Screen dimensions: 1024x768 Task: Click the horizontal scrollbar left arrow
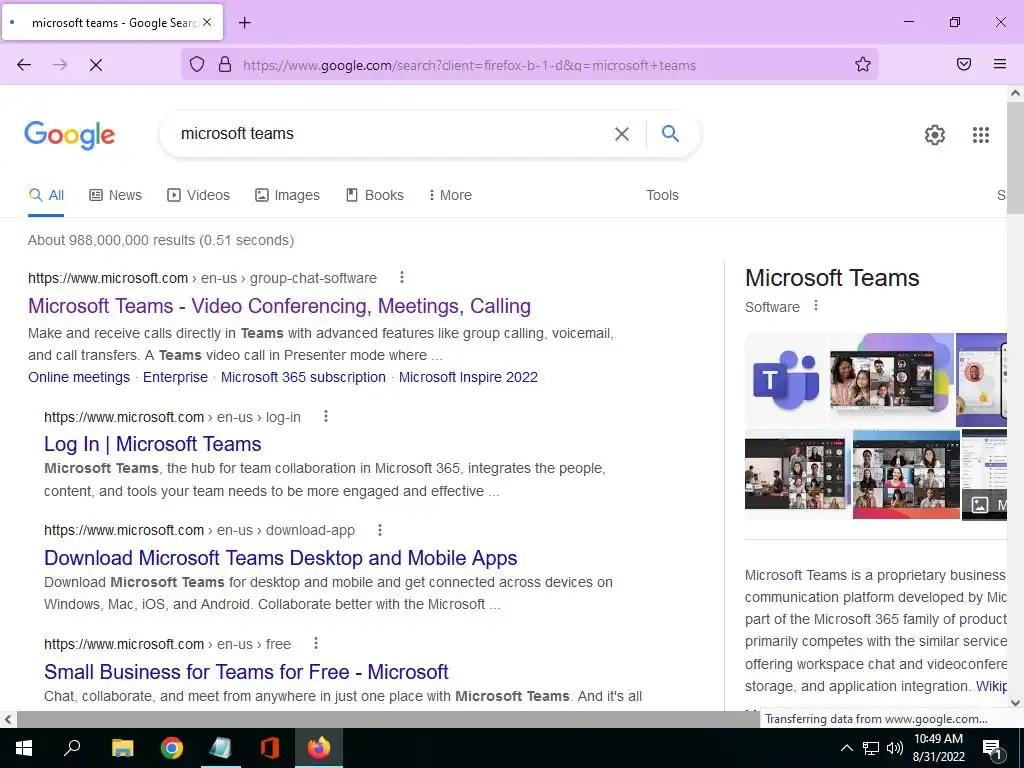7,720
